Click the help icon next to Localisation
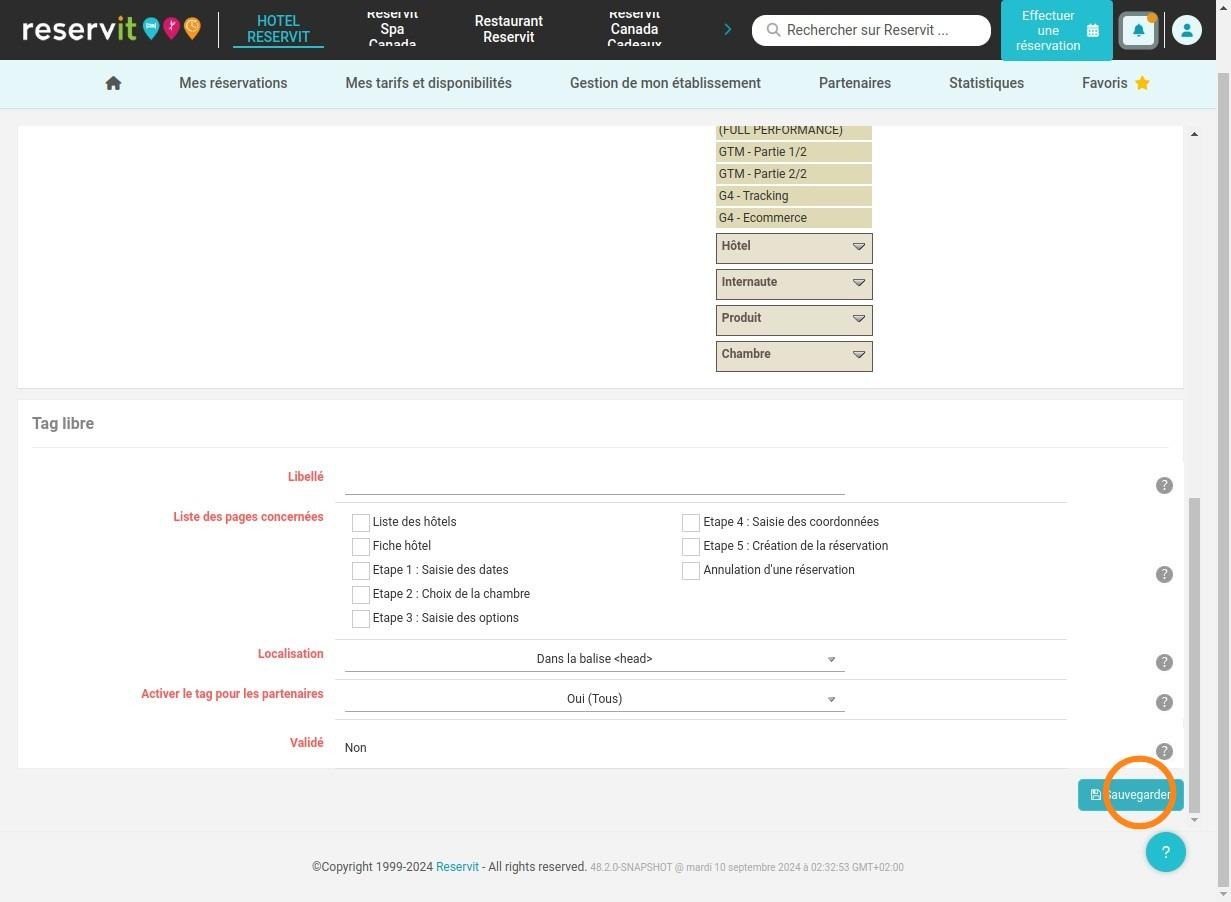The width and height of the screenshot is (1231, 902). [1164, 662]
